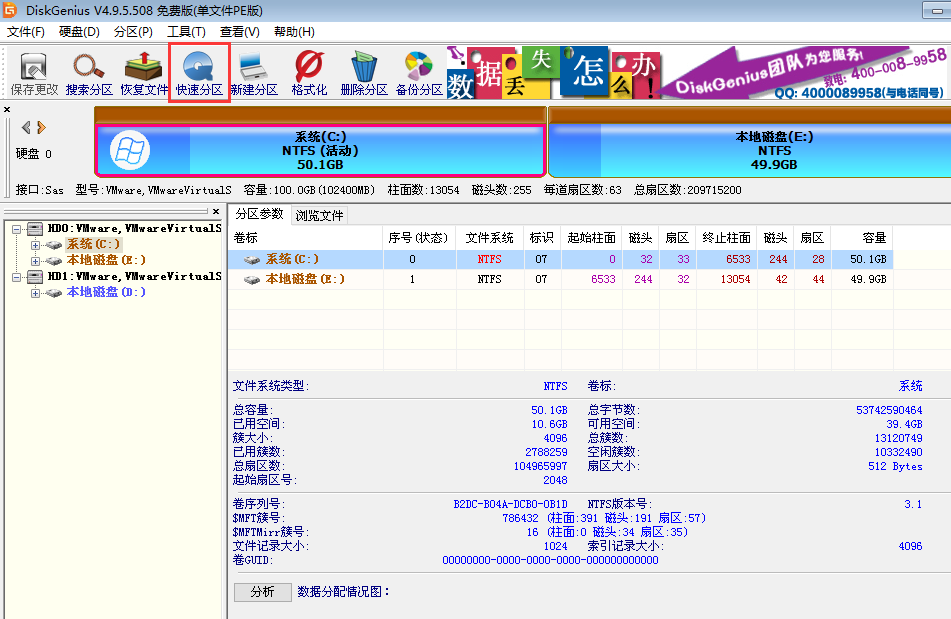The height and width of the screenshot is (619, 951).
Task: Switch to the 浏览文件 tab
Action: [x=319, y=215]
